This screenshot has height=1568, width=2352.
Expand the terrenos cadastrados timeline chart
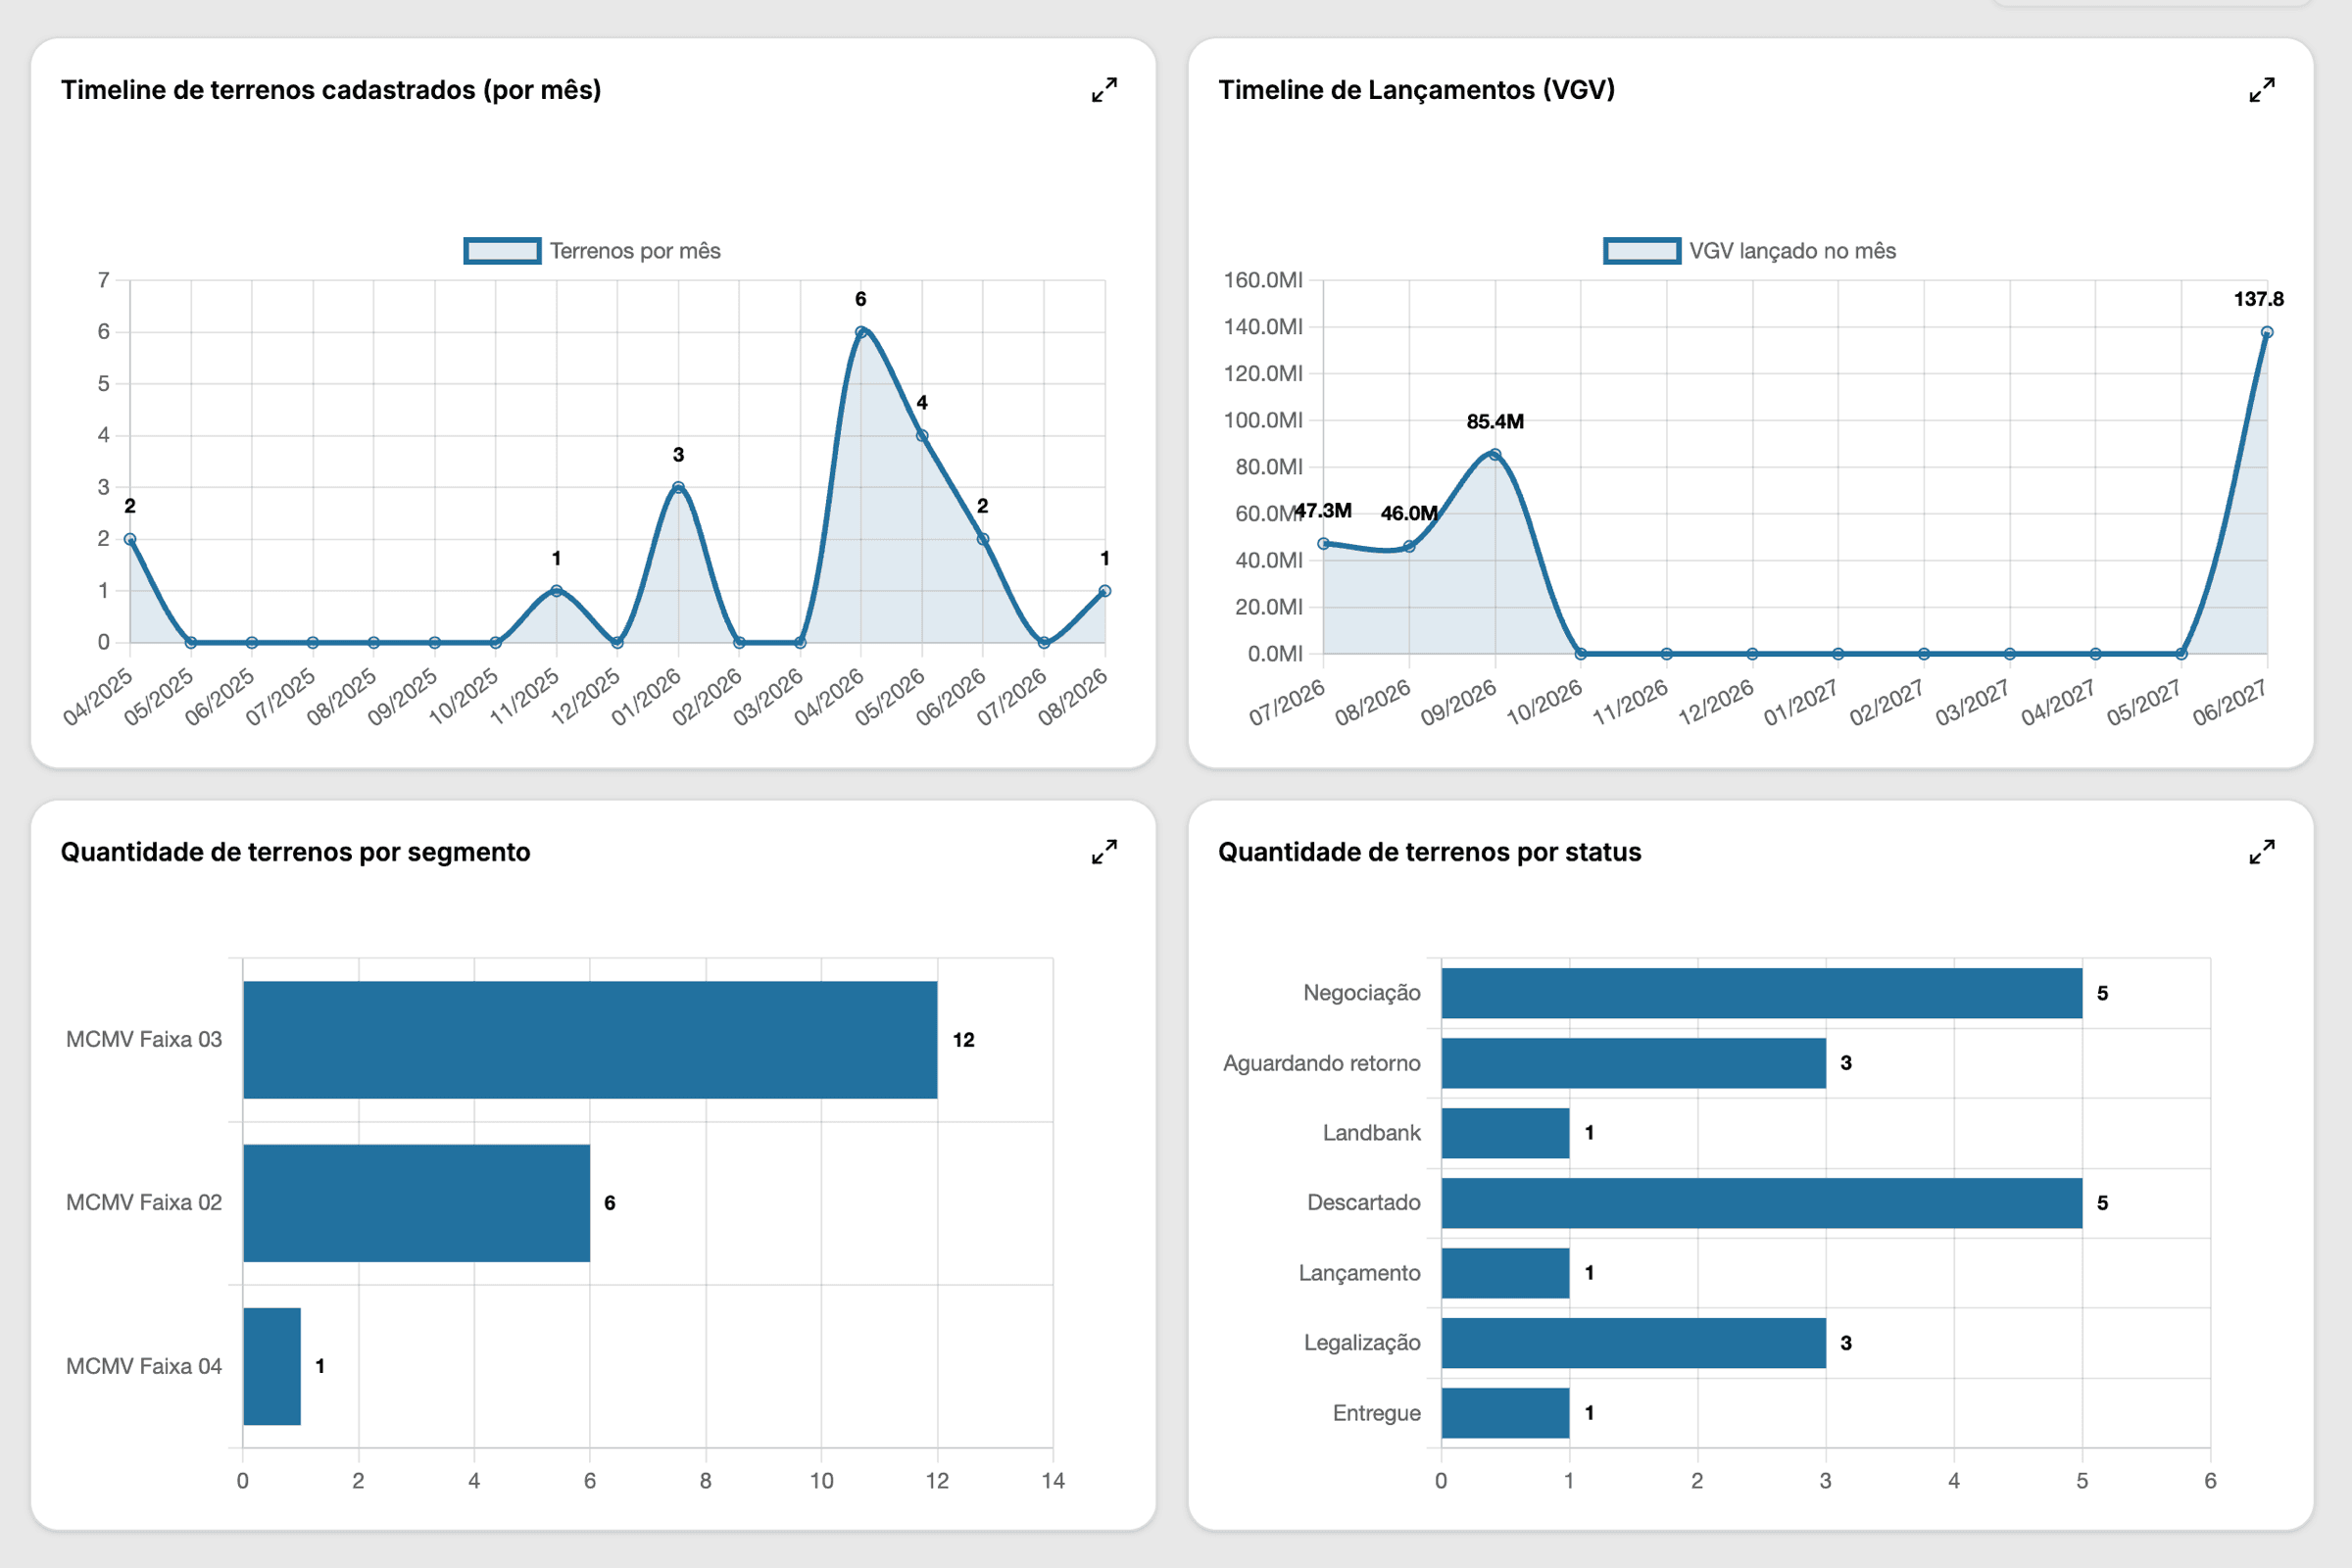click(x=1104, y=90)
